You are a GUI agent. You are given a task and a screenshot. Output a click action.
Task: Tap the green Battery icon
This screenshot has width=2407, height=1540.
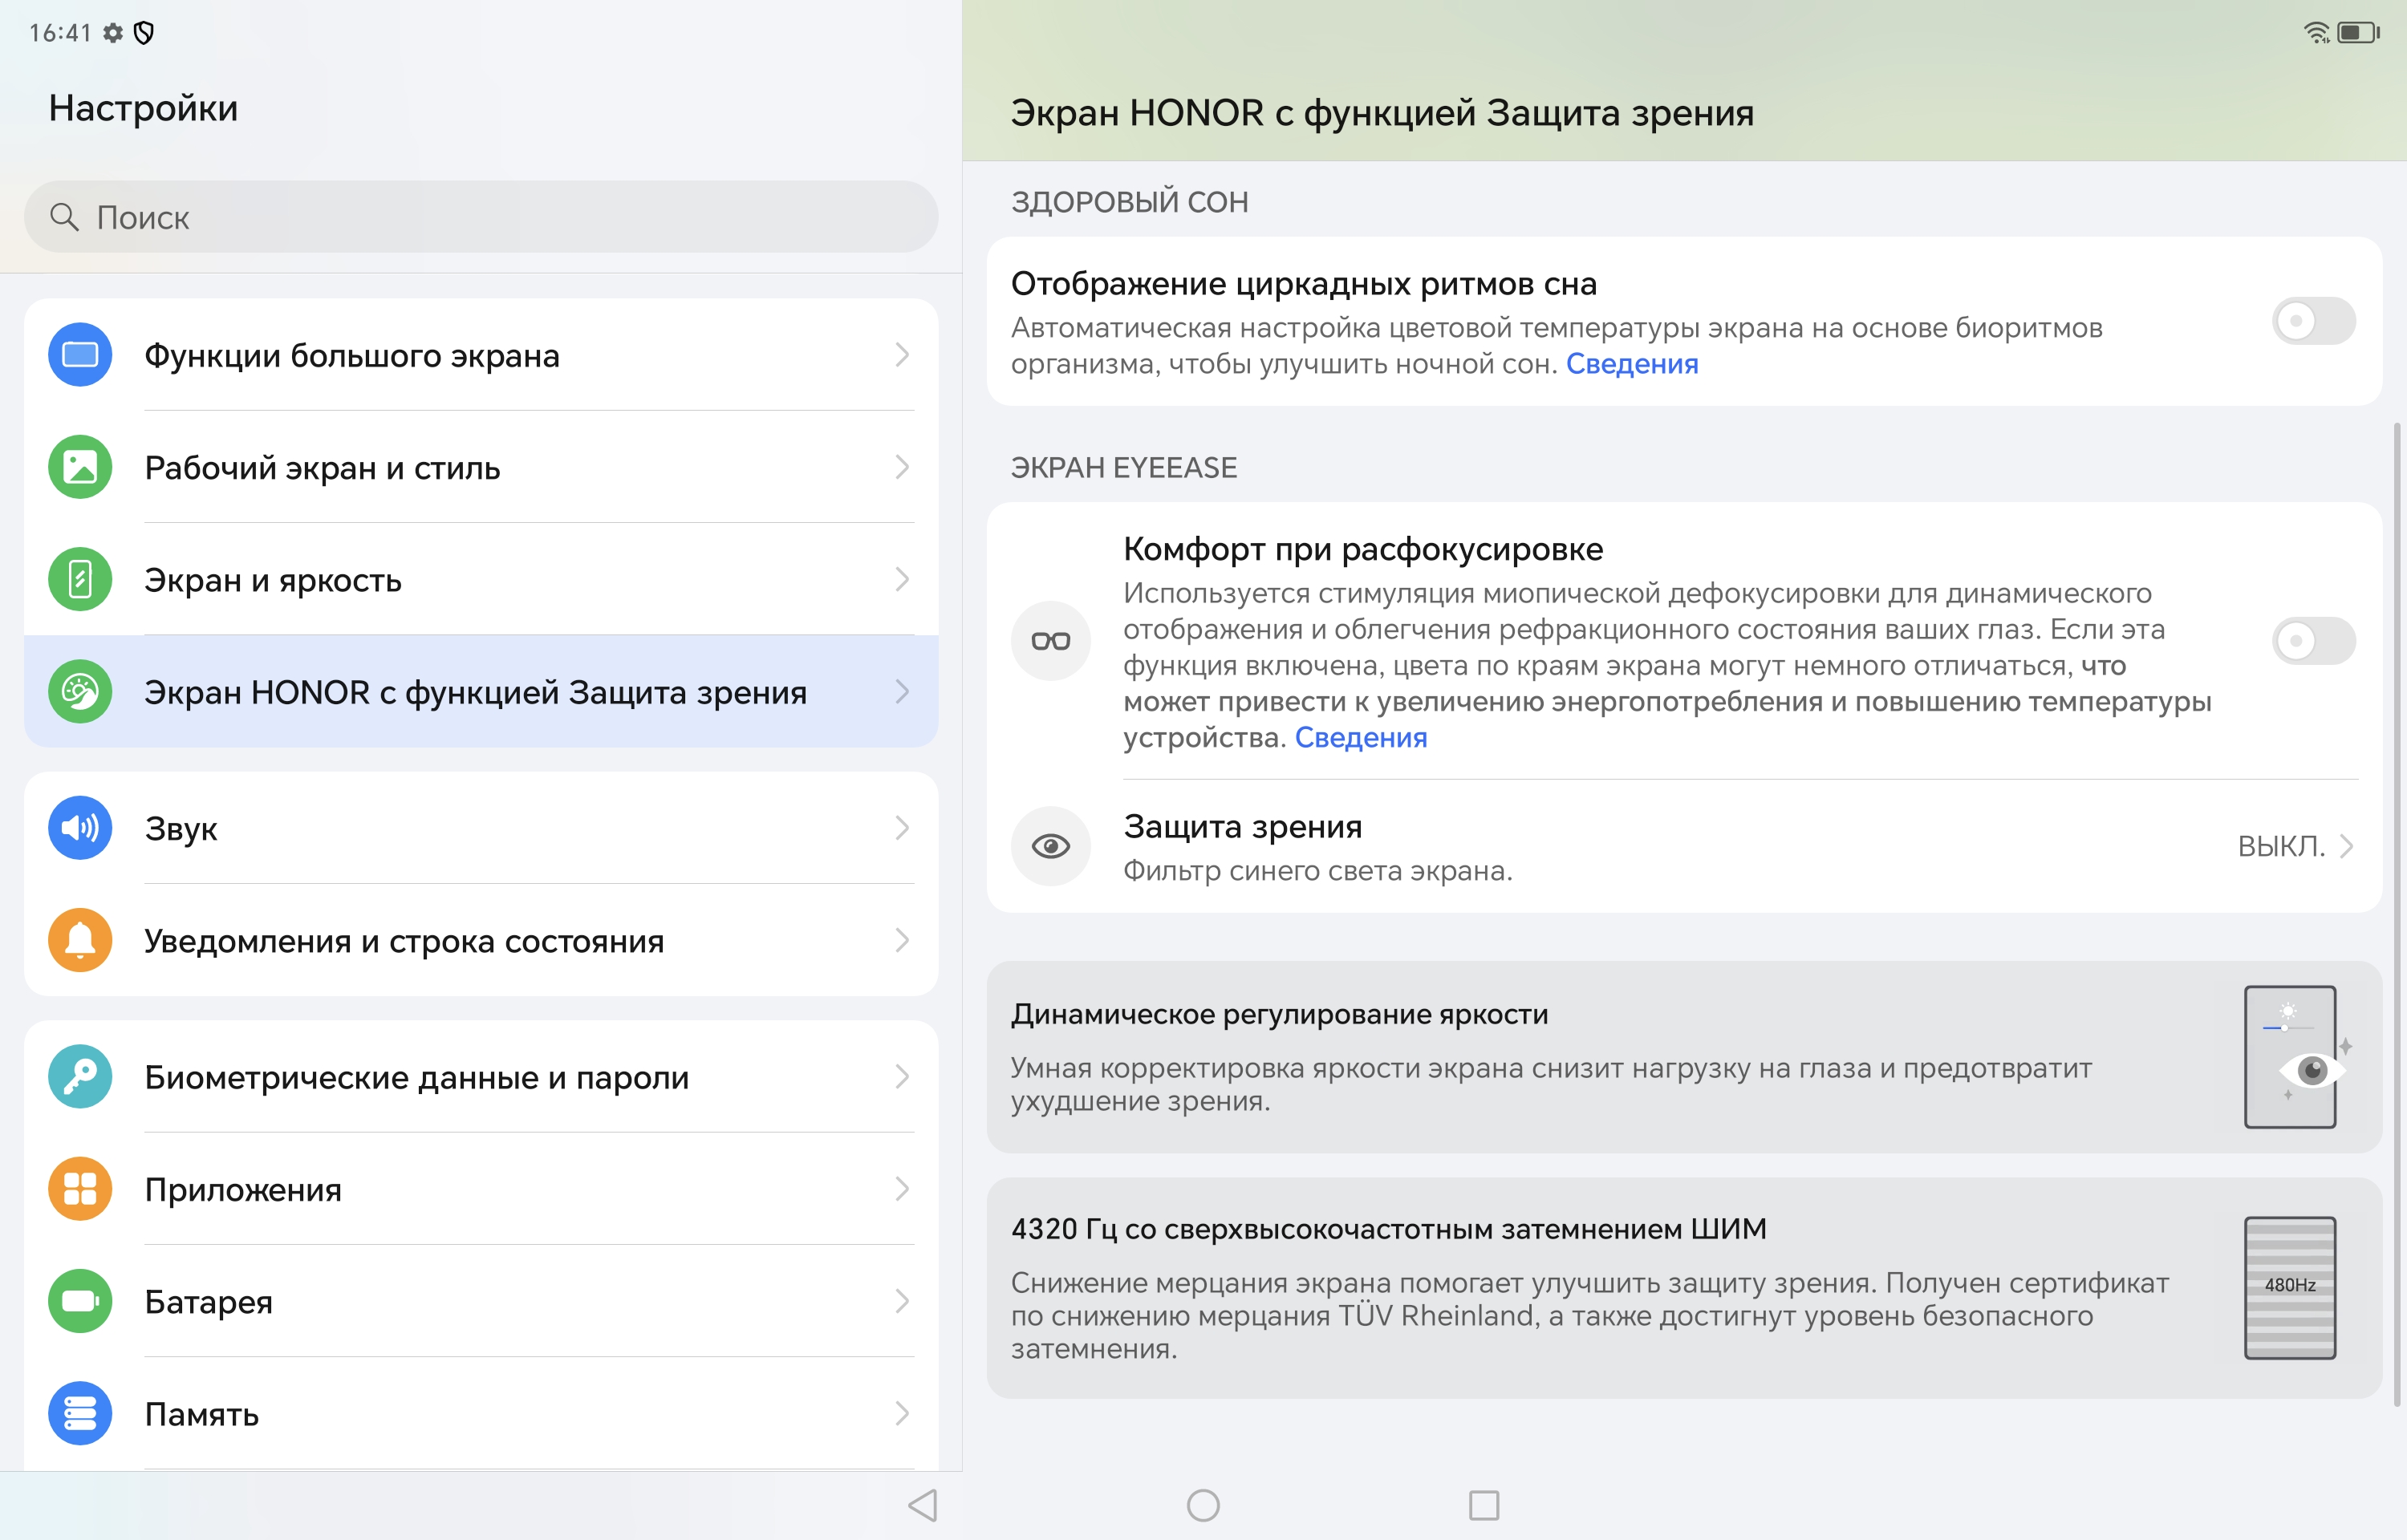[x=80, y=1301]
